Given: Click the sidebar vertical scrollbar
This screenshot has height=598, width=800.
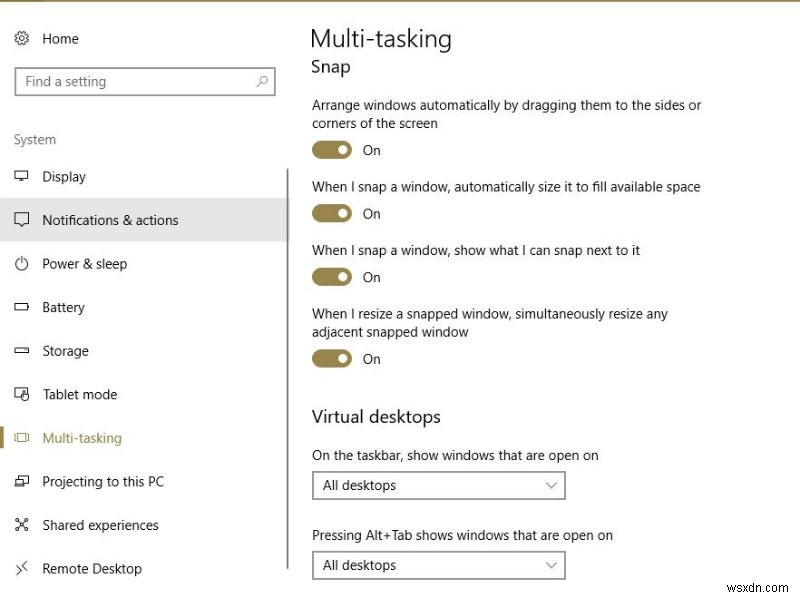Looking at the screenshot, I should point(288,368).
